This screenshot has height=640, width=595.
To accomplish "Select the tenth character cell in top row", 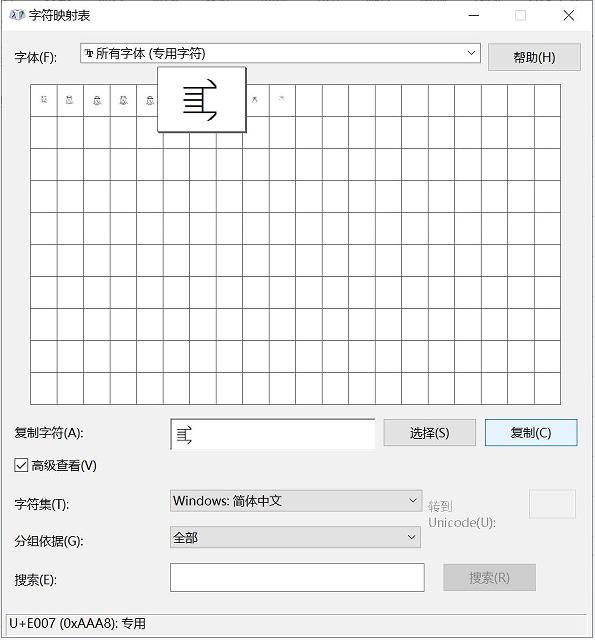I will [282, 100].
